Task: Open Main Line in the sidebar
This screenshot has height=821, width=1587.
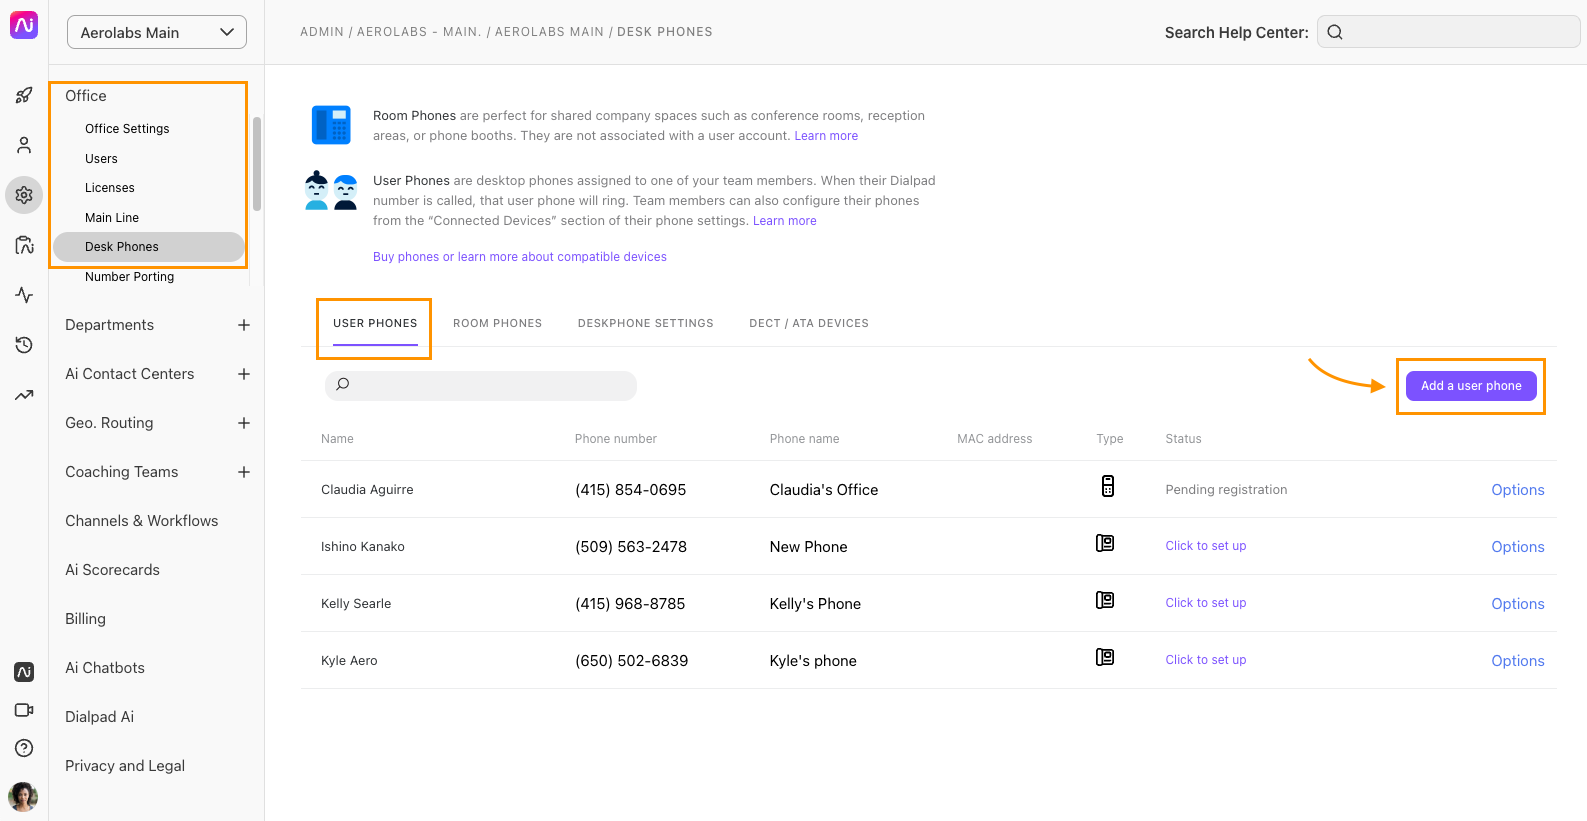Action: coord(112,218)
